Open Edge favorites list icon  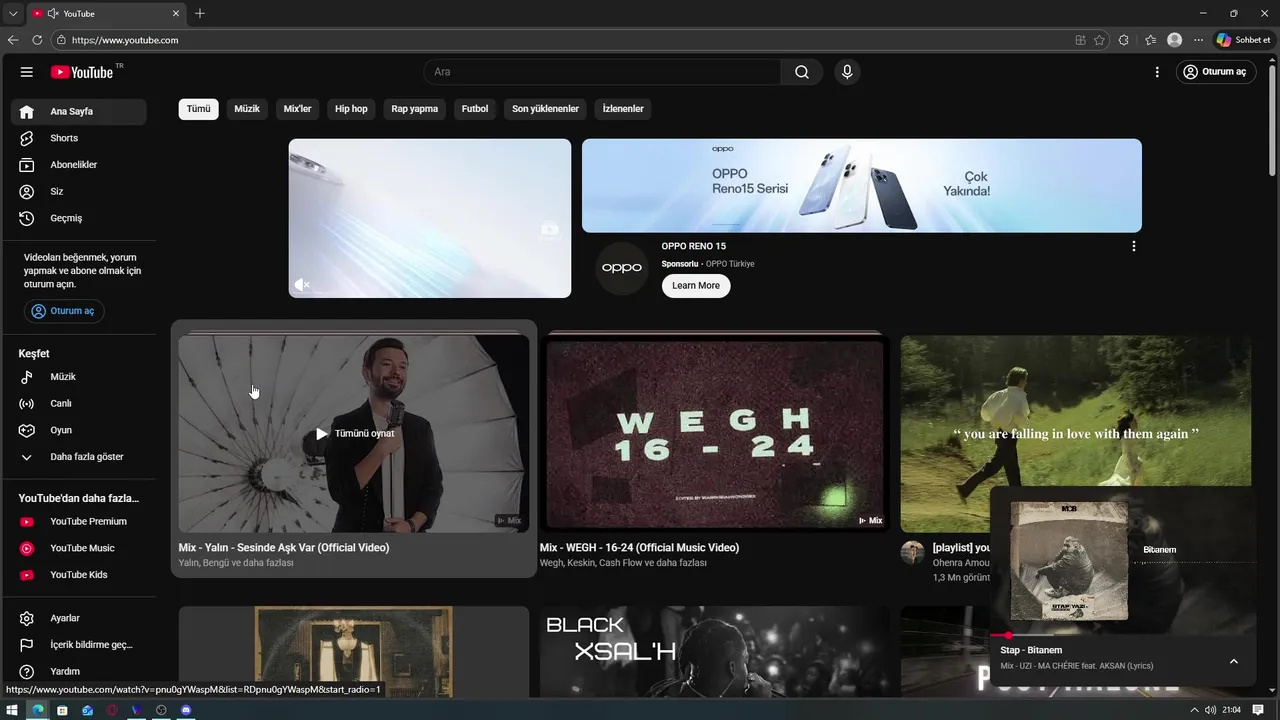1150,40
